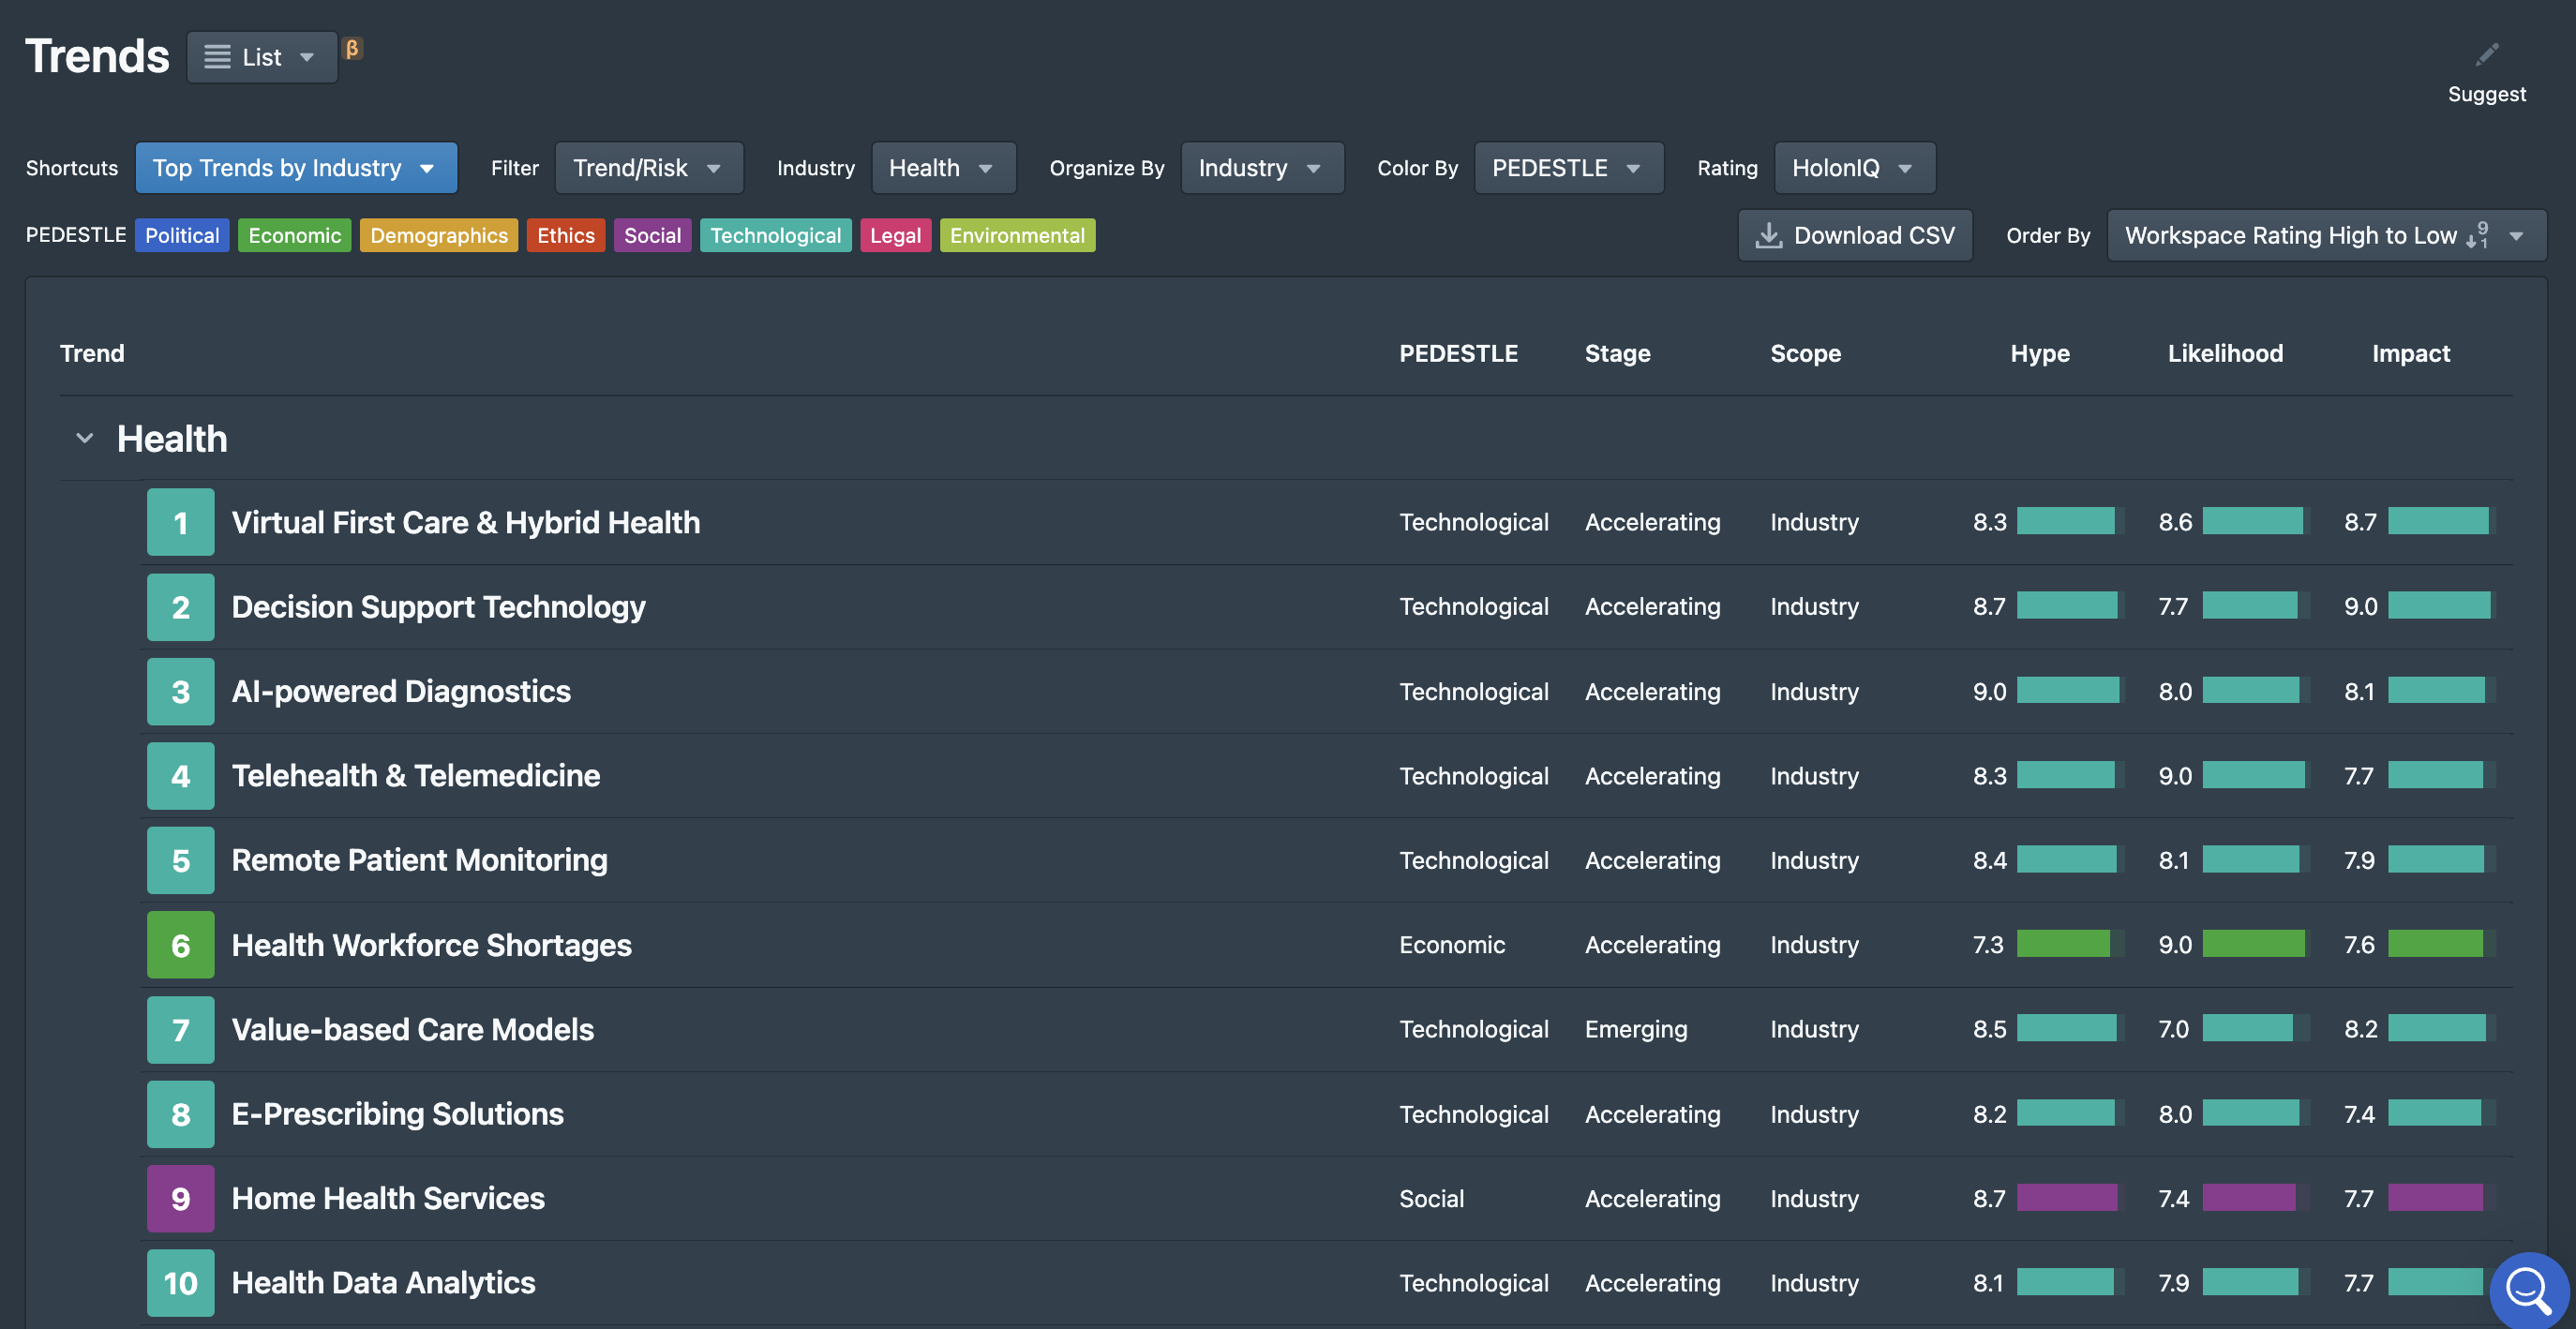Click rank badge 3 for AI-powered Diagnostics
The width and height of the screenshot is (2576, 1329).
[180, 691]
